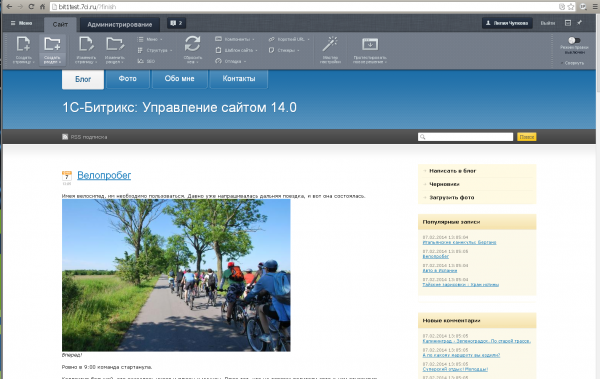
Task: Click the Изменить страницу icon
Action: (86, 44)
